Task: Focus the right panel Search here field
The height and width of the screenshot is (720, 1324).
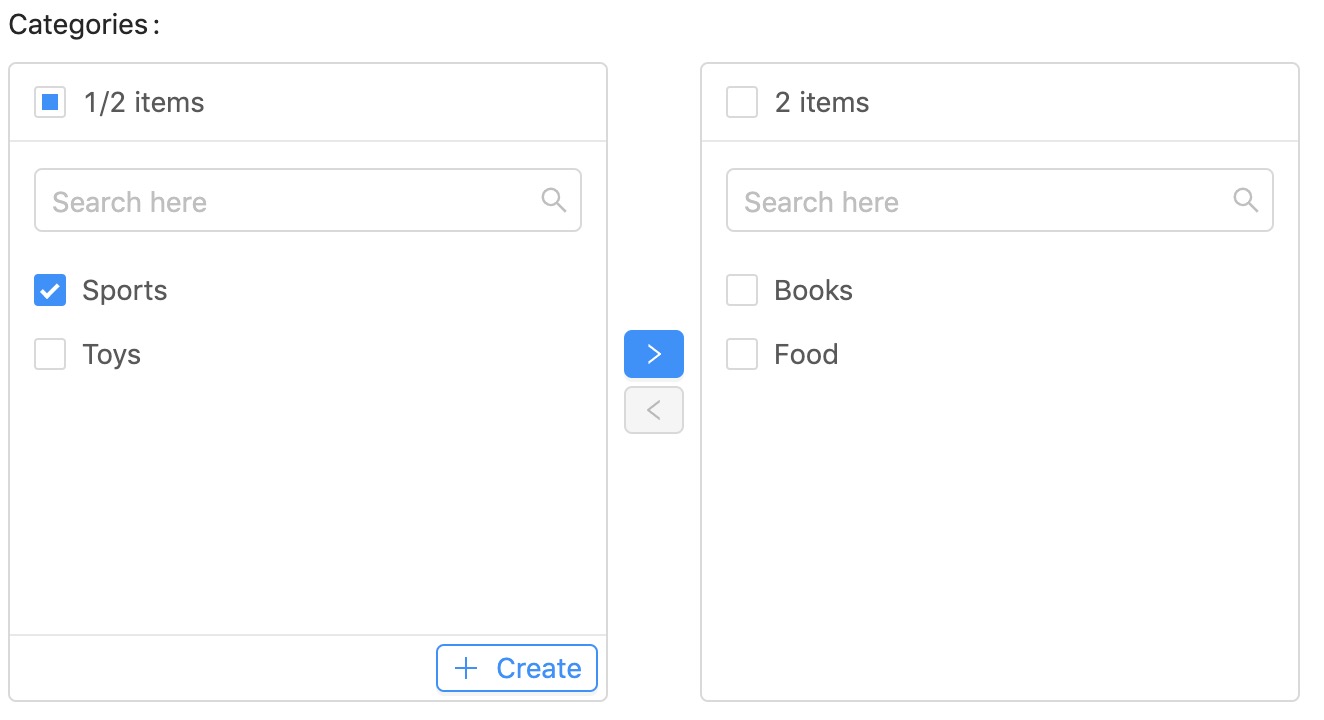Action: pos(1000,200)
